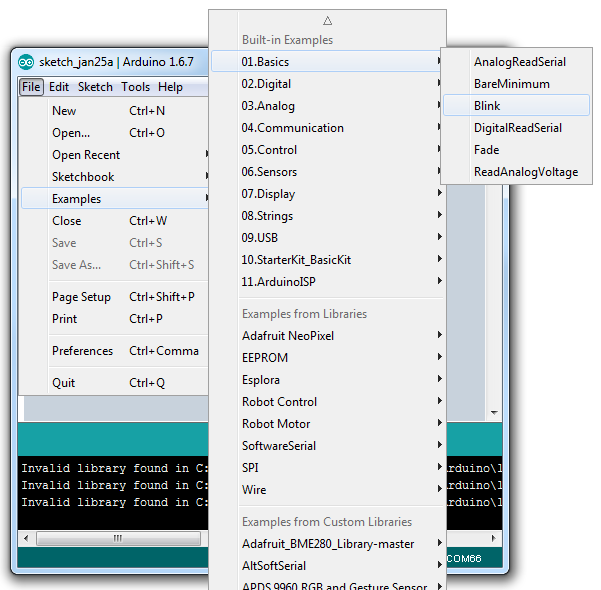601x590 pixels.
Task: Expand Adafruit_BME280_Library-master examples
Action: tap(327, 544)
